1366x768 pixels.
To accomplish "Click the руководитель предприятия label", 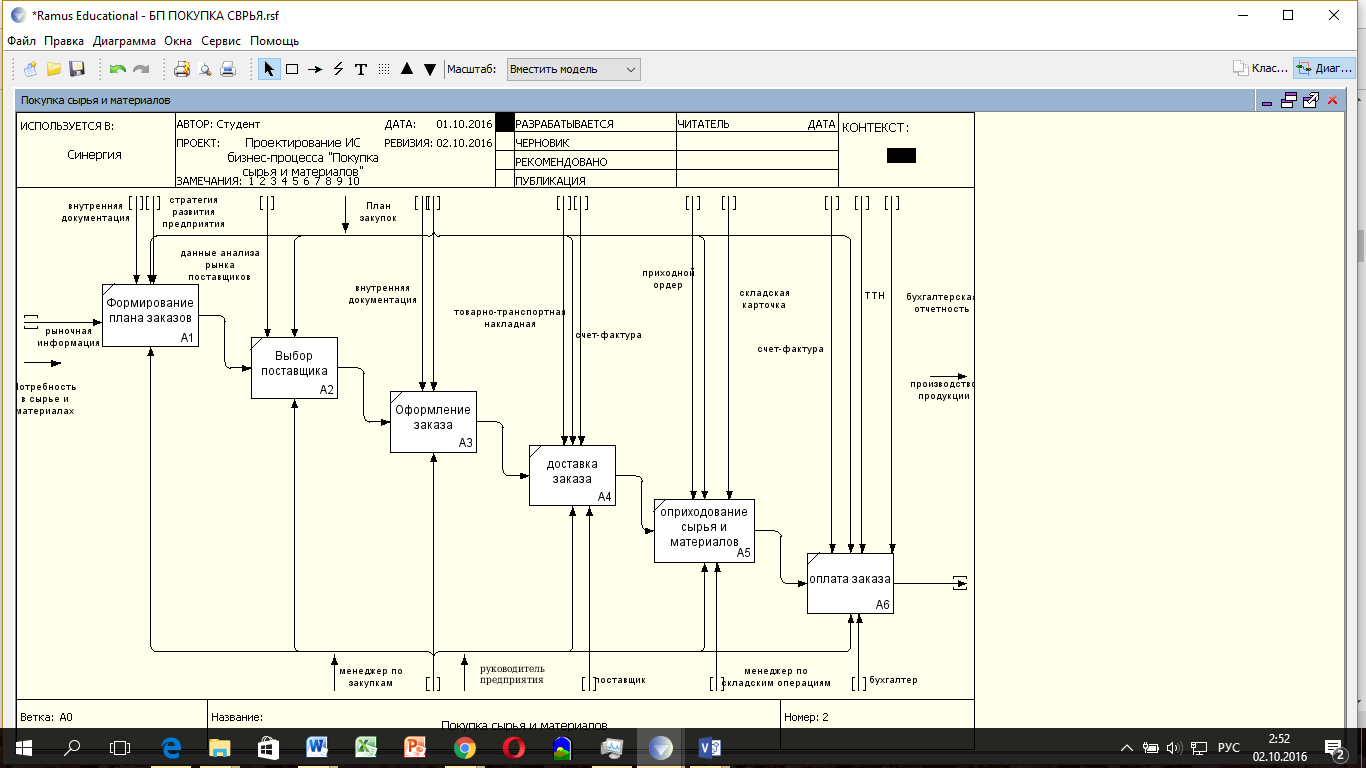I will point(512,674).
